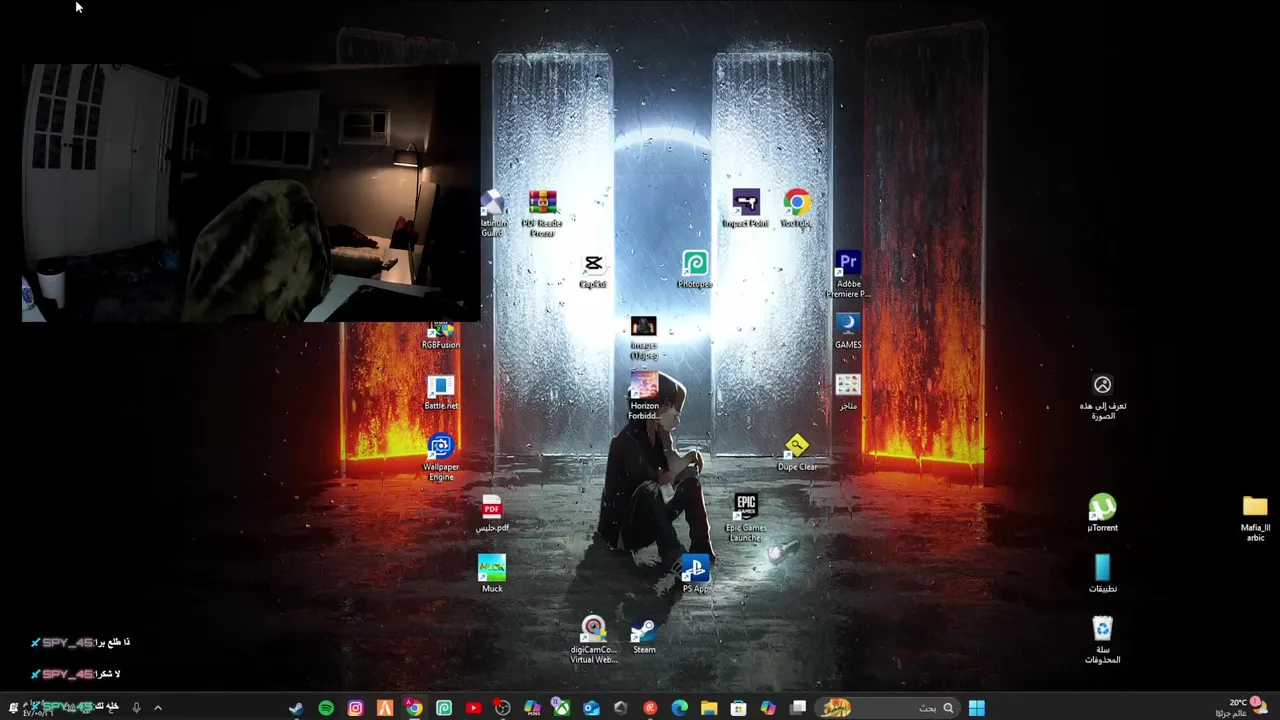Open the Recycle Bin سلة المحذوفات
This screenshot has width=1280, height=720.
coord(1102,640)
